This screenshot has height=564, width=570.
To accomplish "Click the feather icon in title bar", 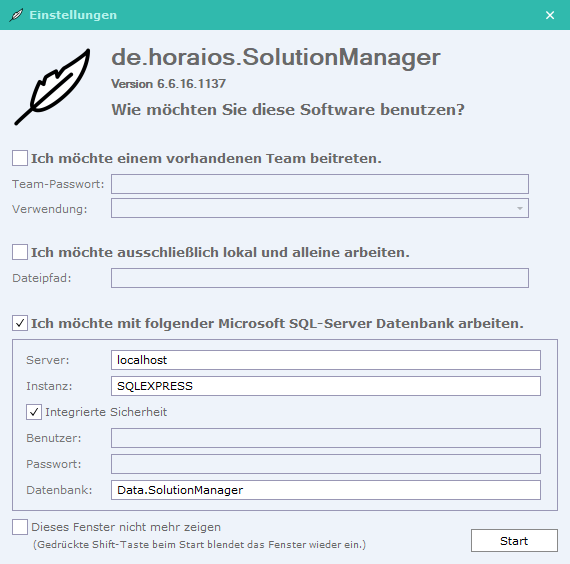I will tap(16, 15).
